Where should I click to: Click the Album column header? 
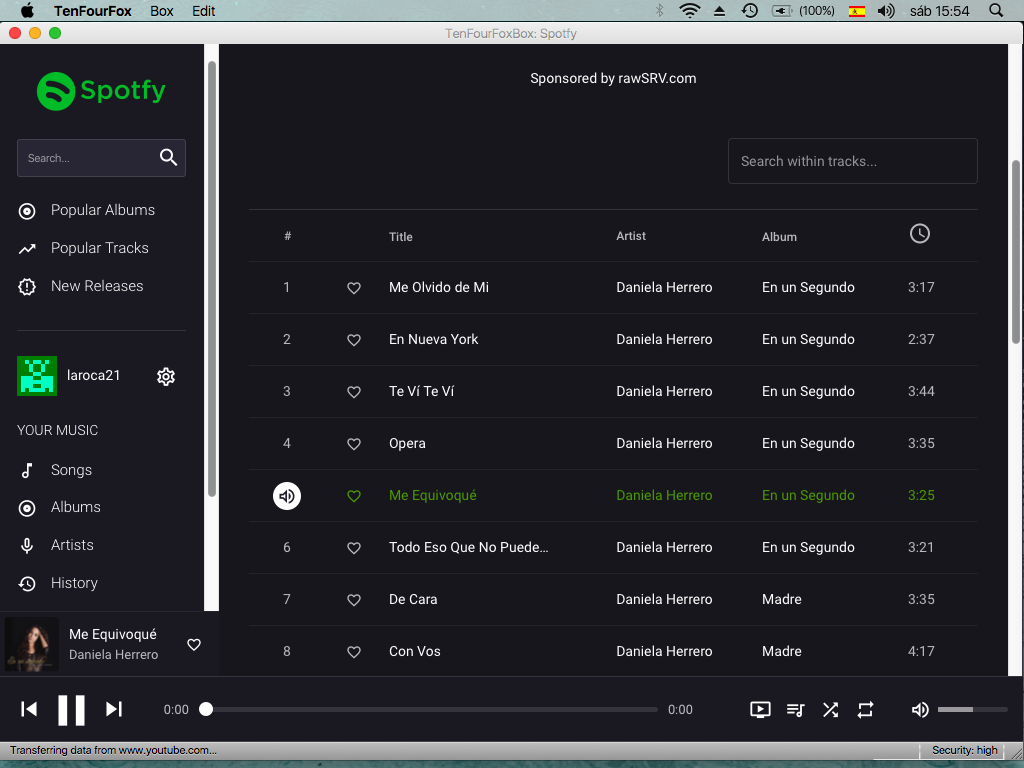pos(779,237)
